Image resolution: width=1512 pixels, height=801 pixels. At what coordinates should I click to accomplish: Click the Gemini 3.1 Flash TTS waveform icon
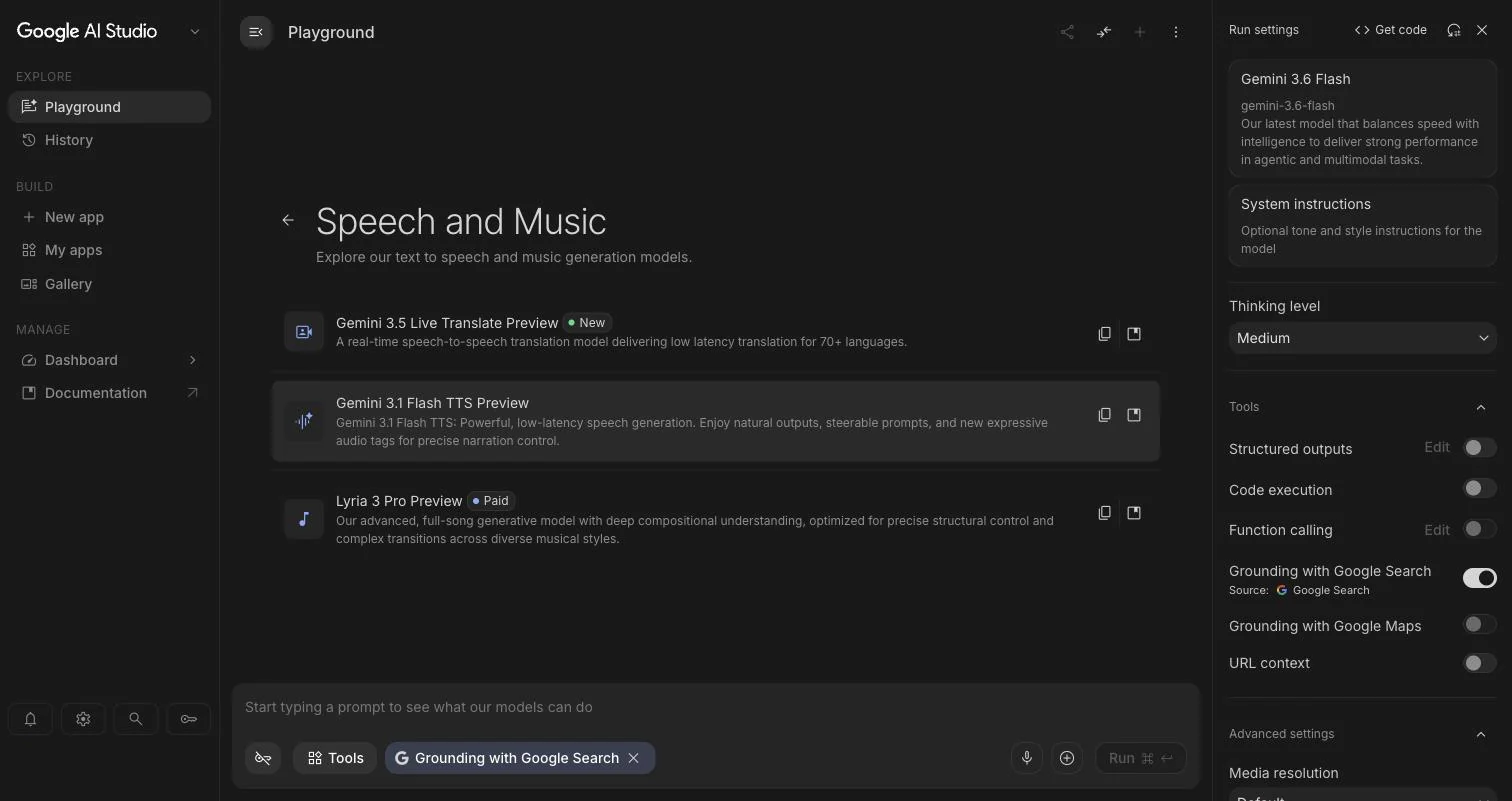tap(304, 421)
